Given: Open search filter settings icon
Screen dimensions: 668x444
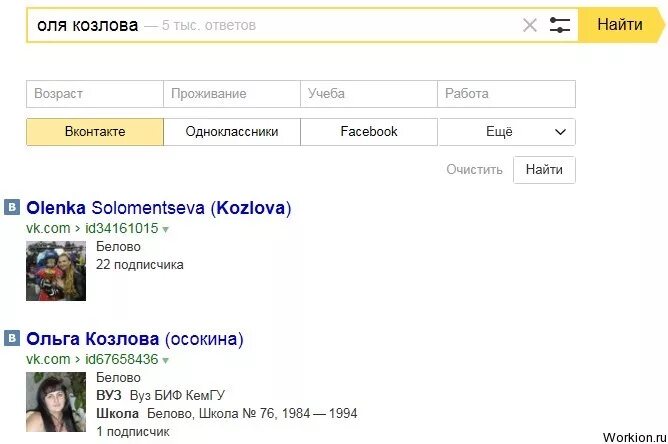Looking at the screenshot, I should pyautogui.click(x=560, y=25).
